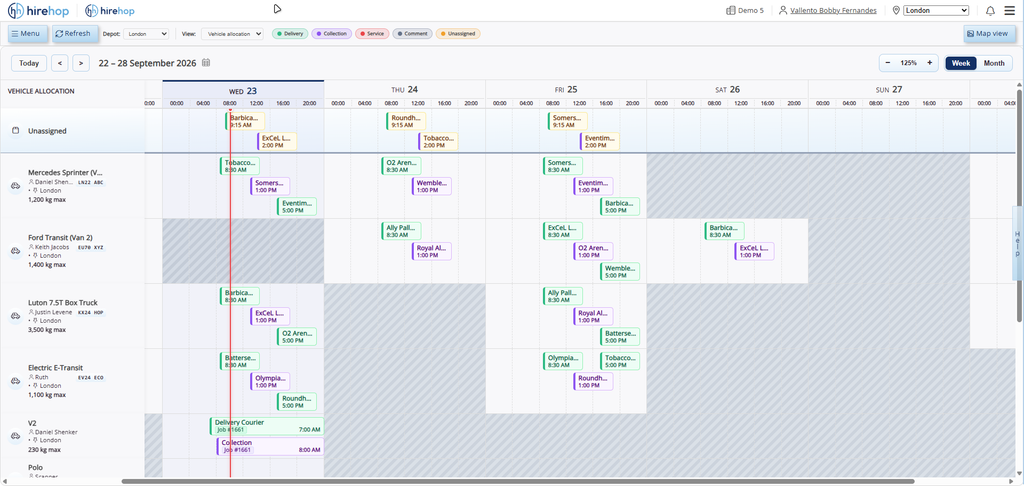Go to Today
The width and height of the screenshot is (1024, 486).
click(29, 63)
